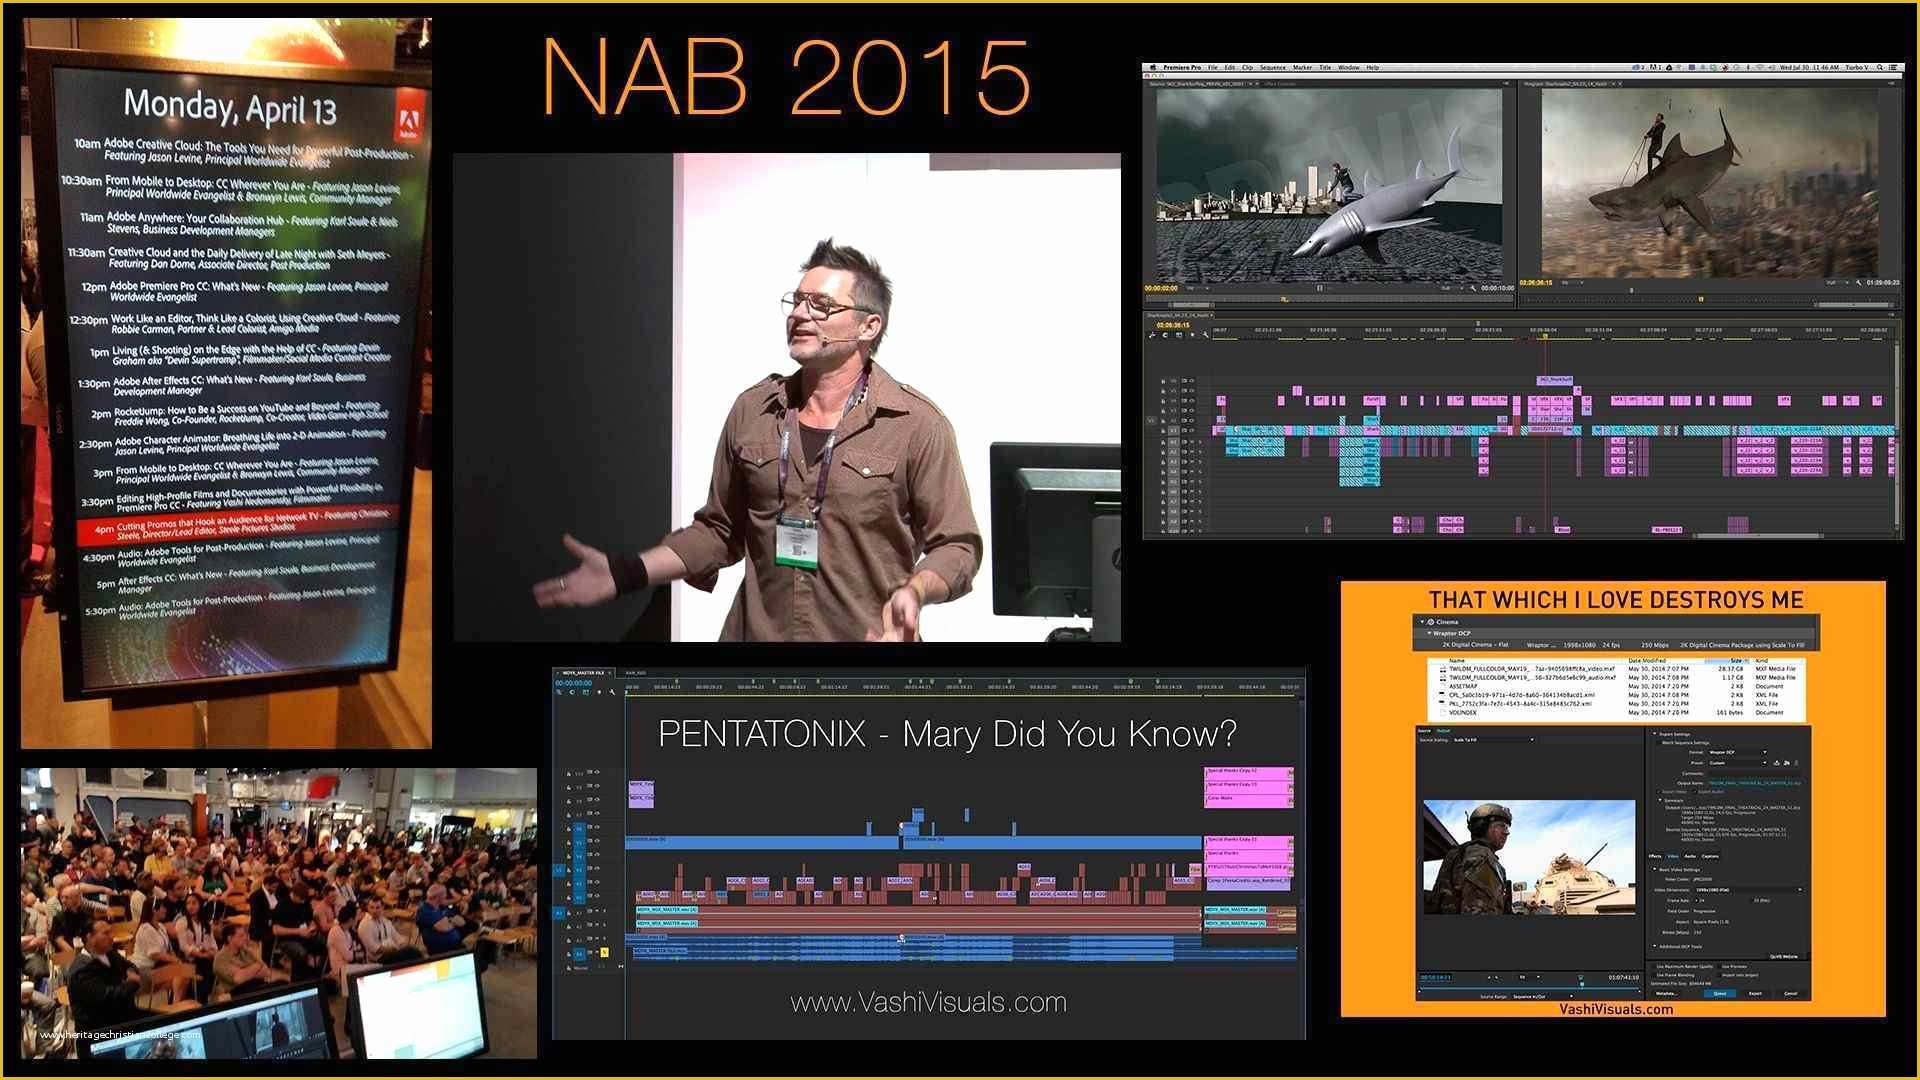
Task: Select the VOLINDEX file row
Action: coord(1618,712)
